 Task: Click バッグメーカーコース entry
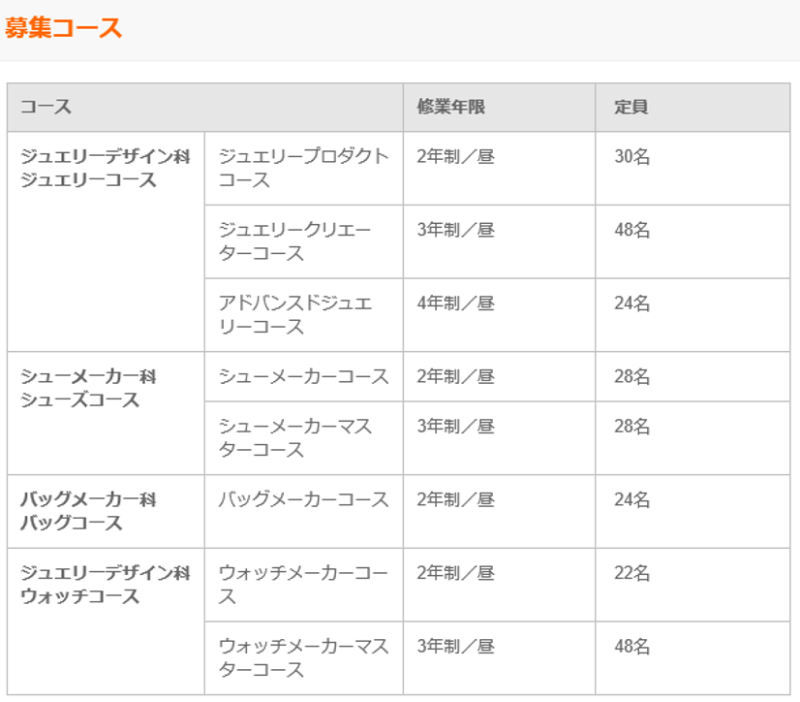tap(304, 512)
